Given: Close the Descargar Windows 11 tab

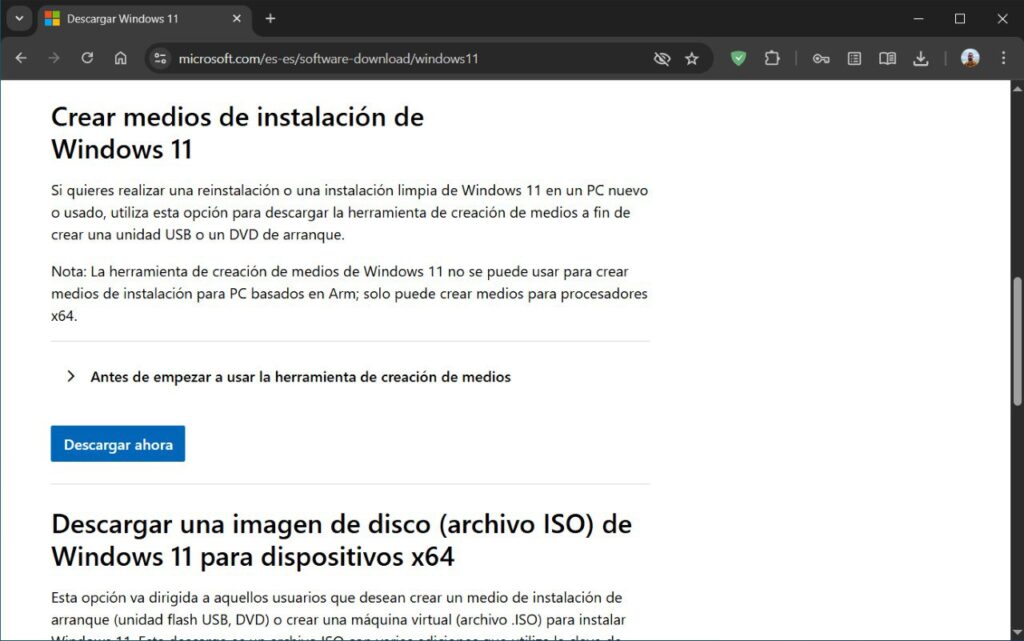Looking at the screenshot, I should click(236, 19).
